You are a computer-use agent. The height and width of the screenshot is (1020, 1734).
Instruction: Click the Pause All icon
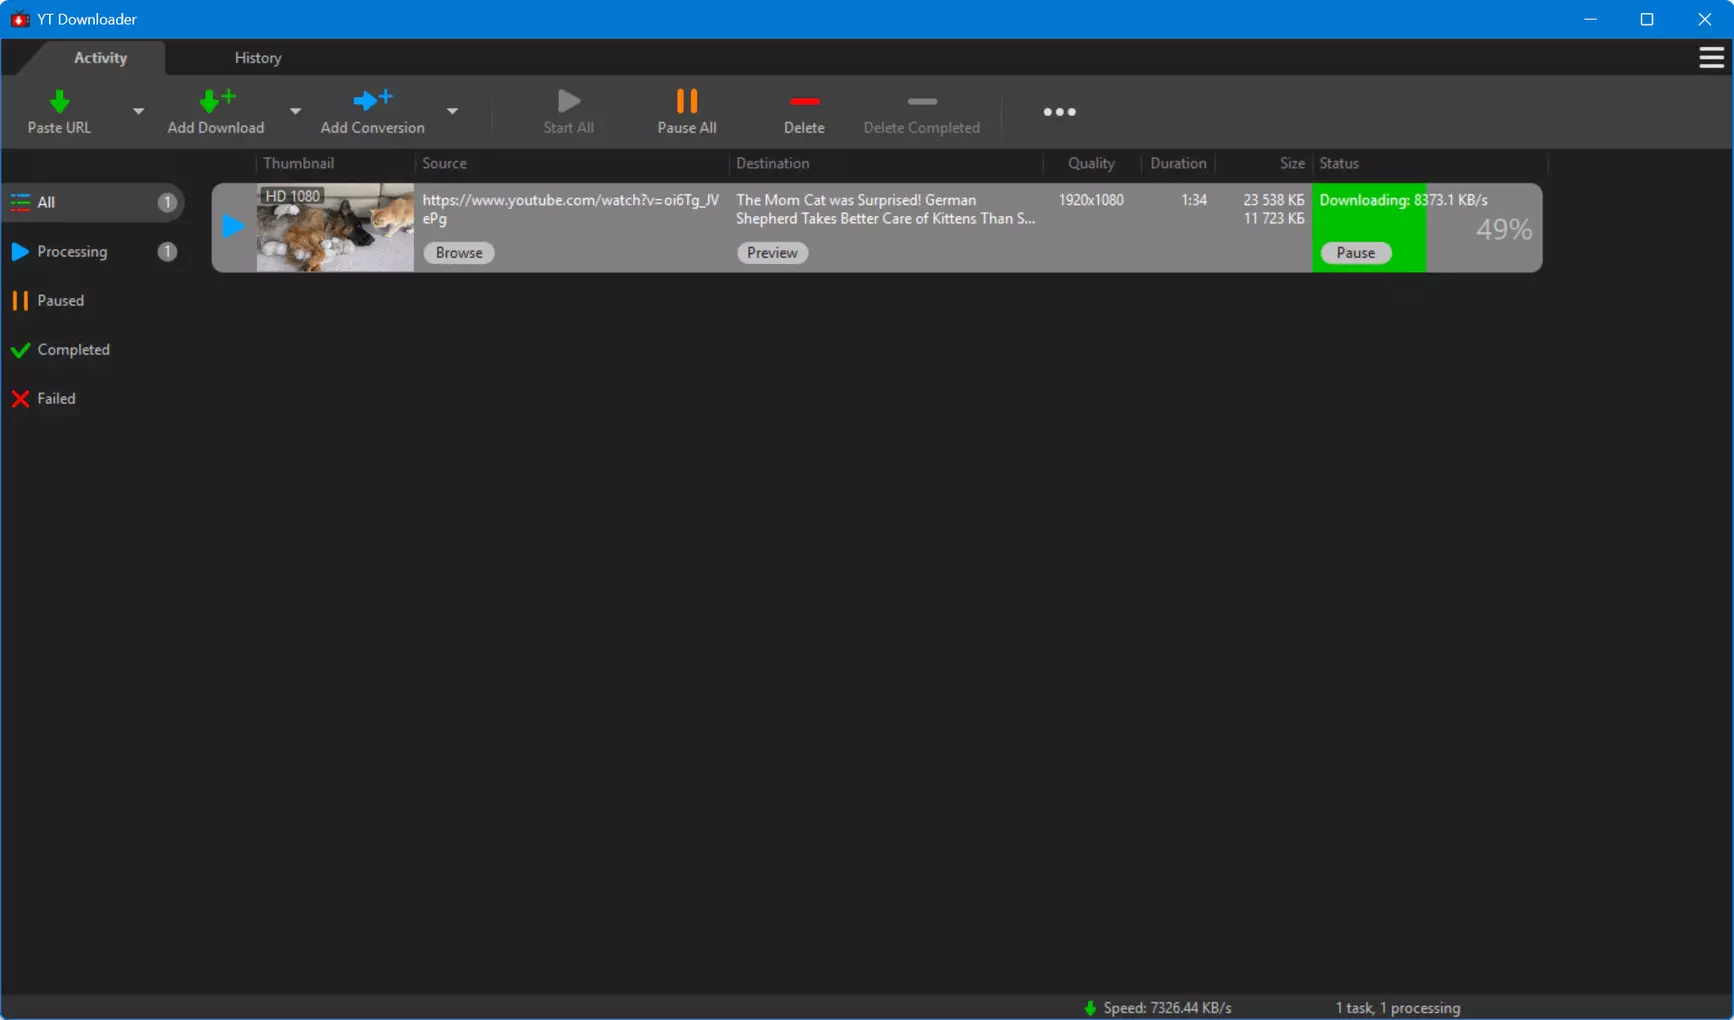click(x=687, y=101)
